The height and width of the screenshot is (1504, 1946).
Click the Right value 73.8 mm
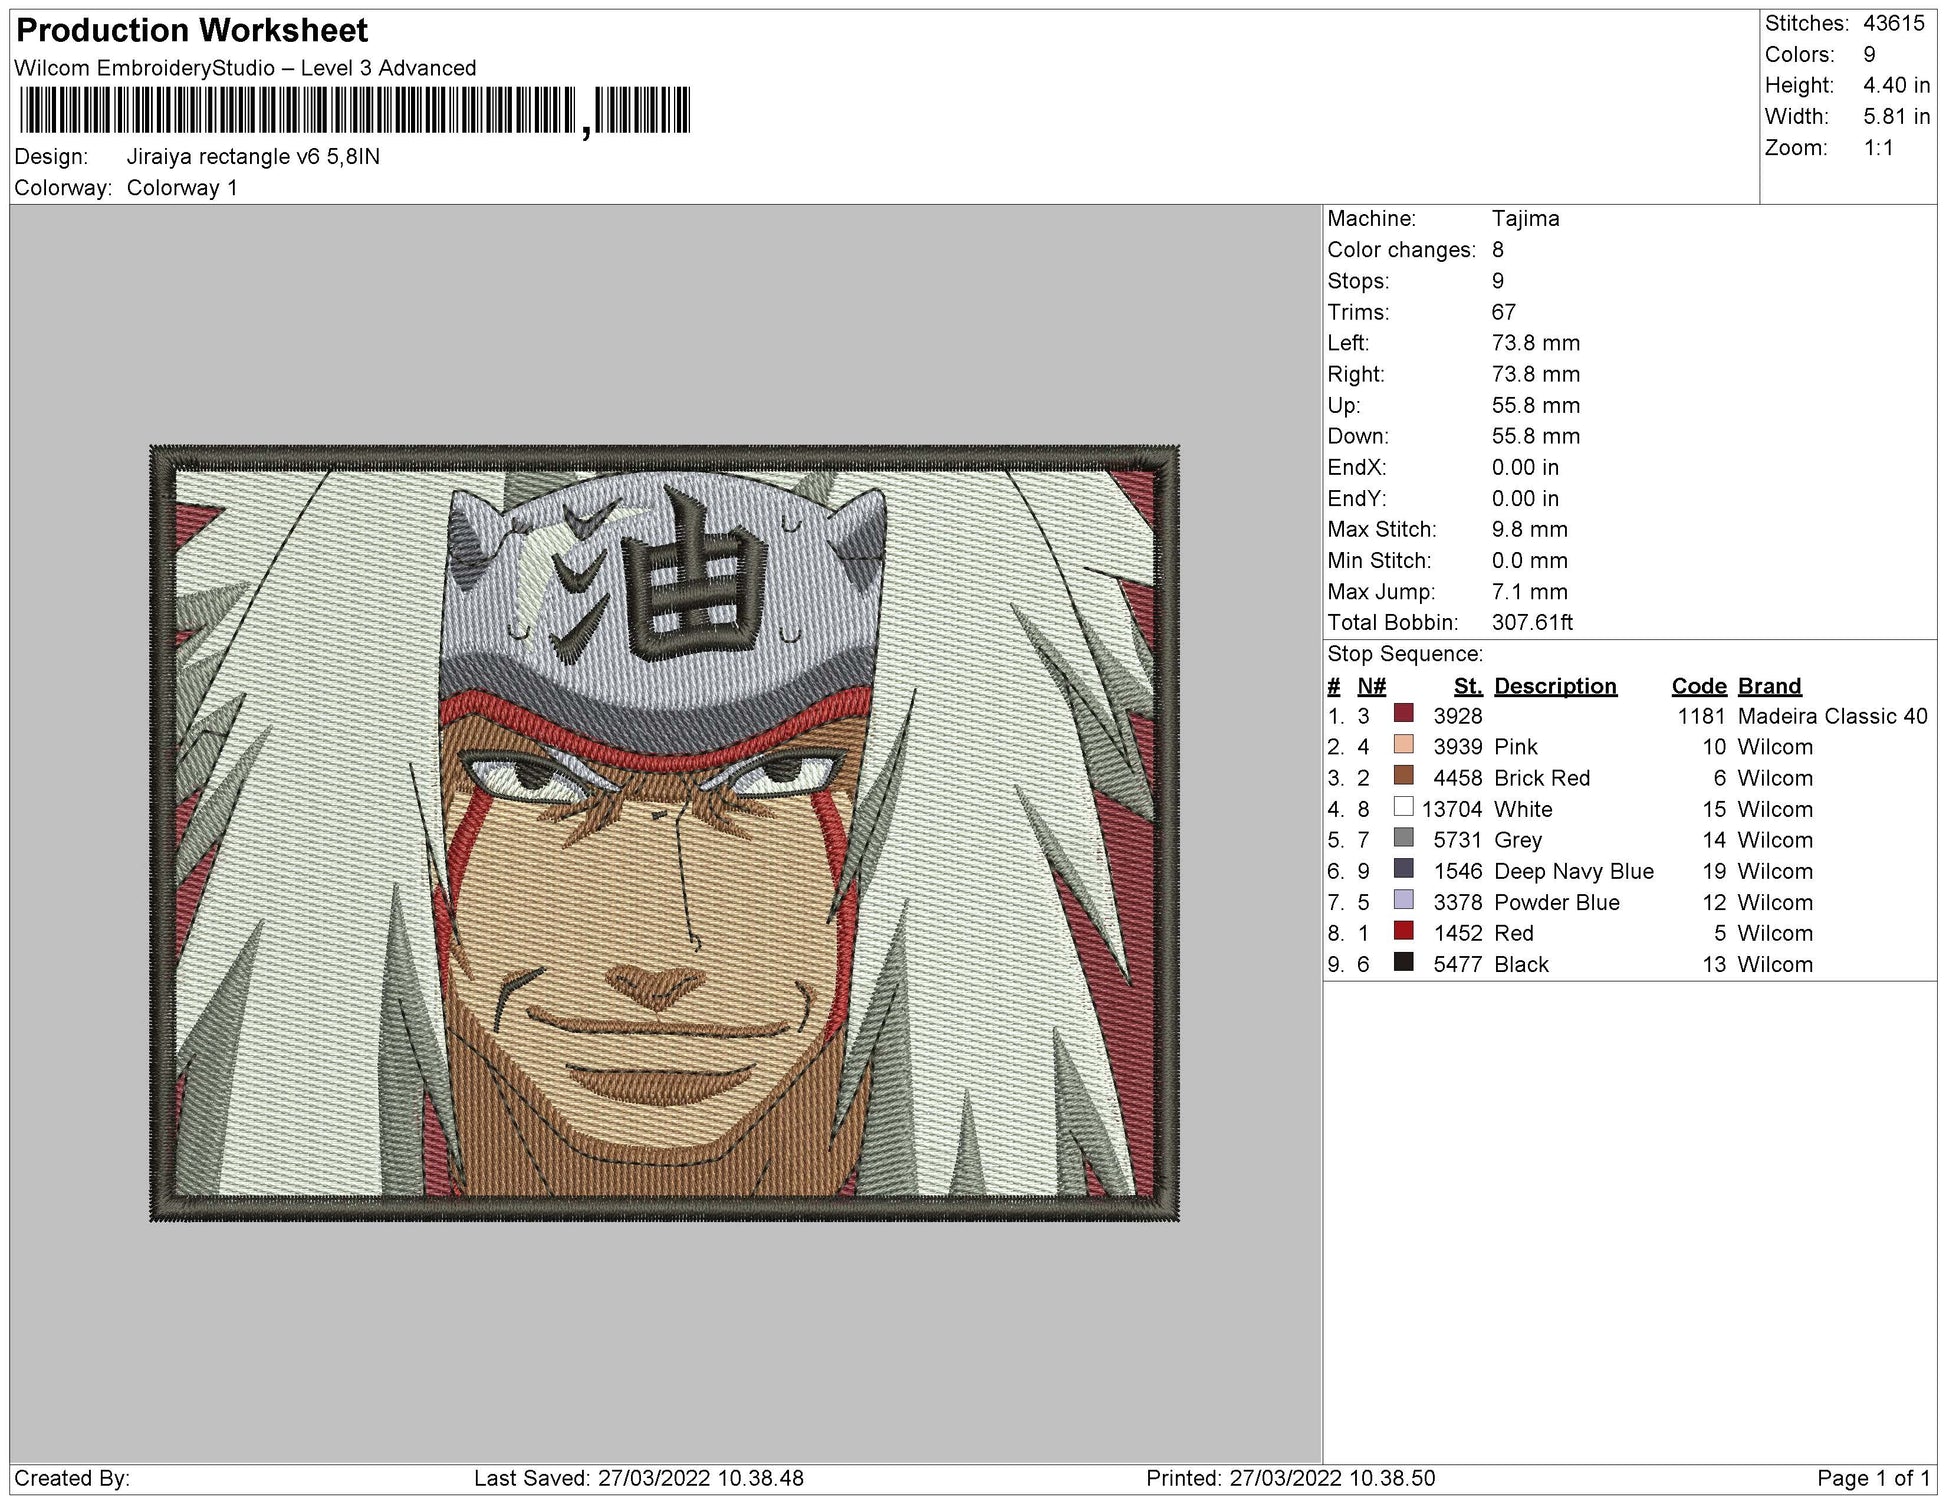[x=1536, y=374]
